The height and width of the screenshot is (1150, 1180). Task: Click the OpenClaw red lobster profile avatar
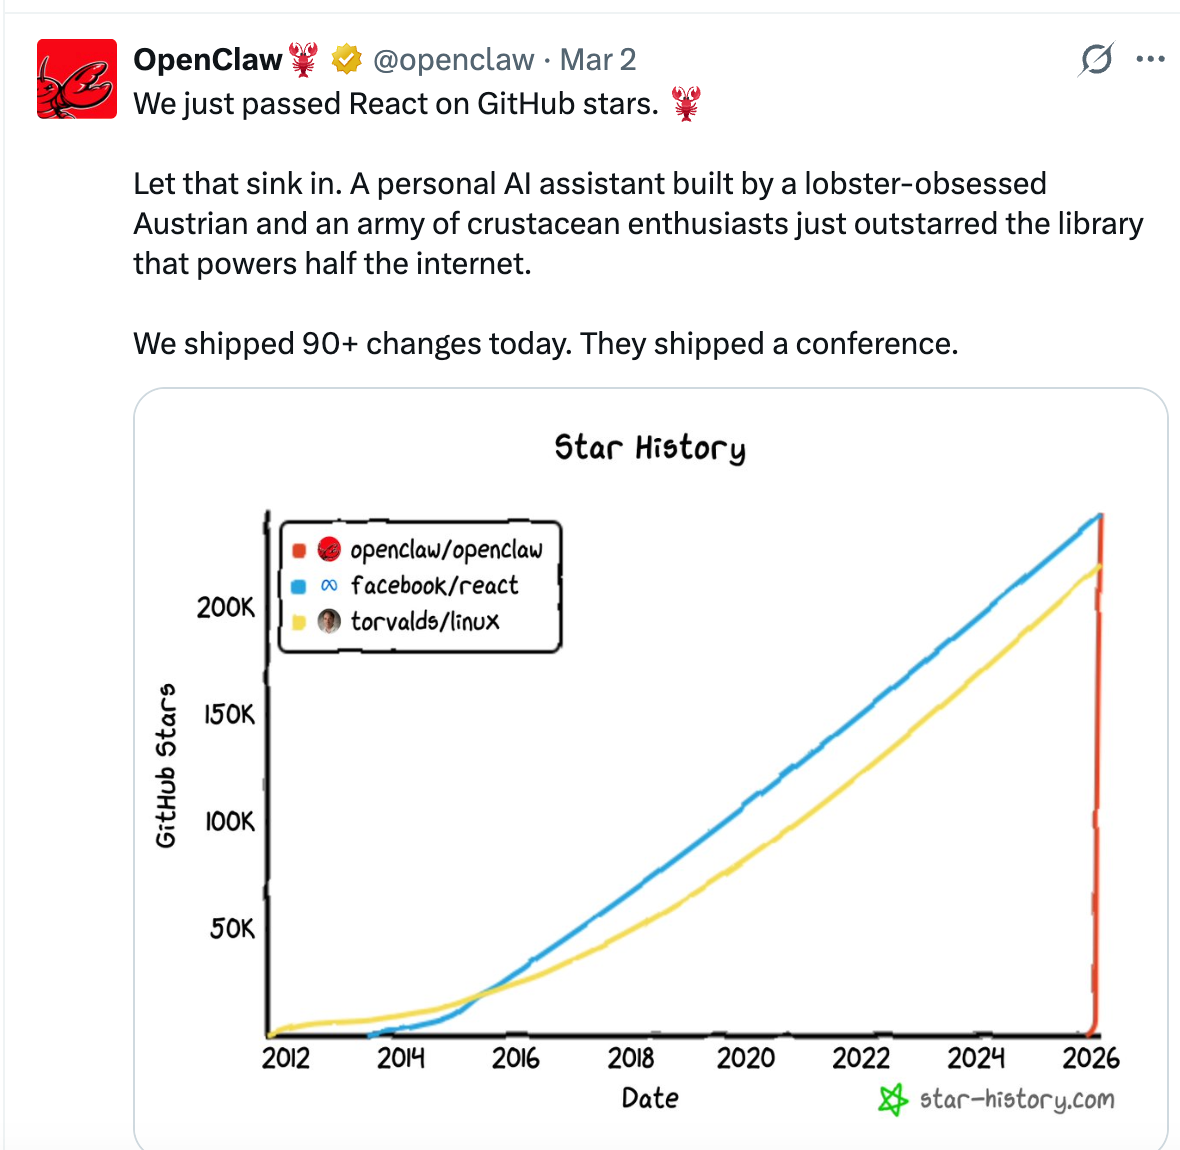point(77,79)
